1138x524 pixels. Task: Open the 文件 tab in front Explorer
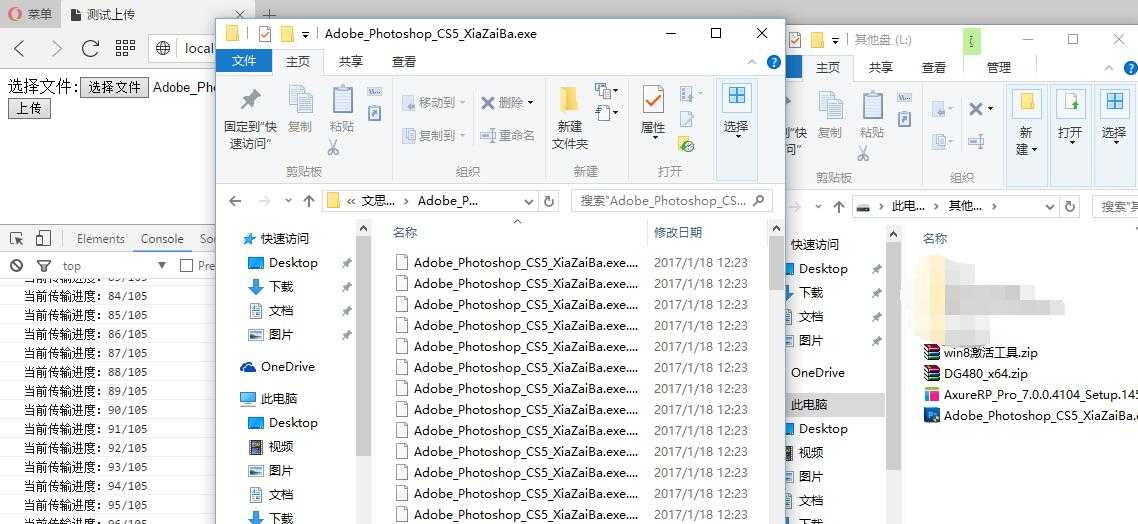click(244, 61)
